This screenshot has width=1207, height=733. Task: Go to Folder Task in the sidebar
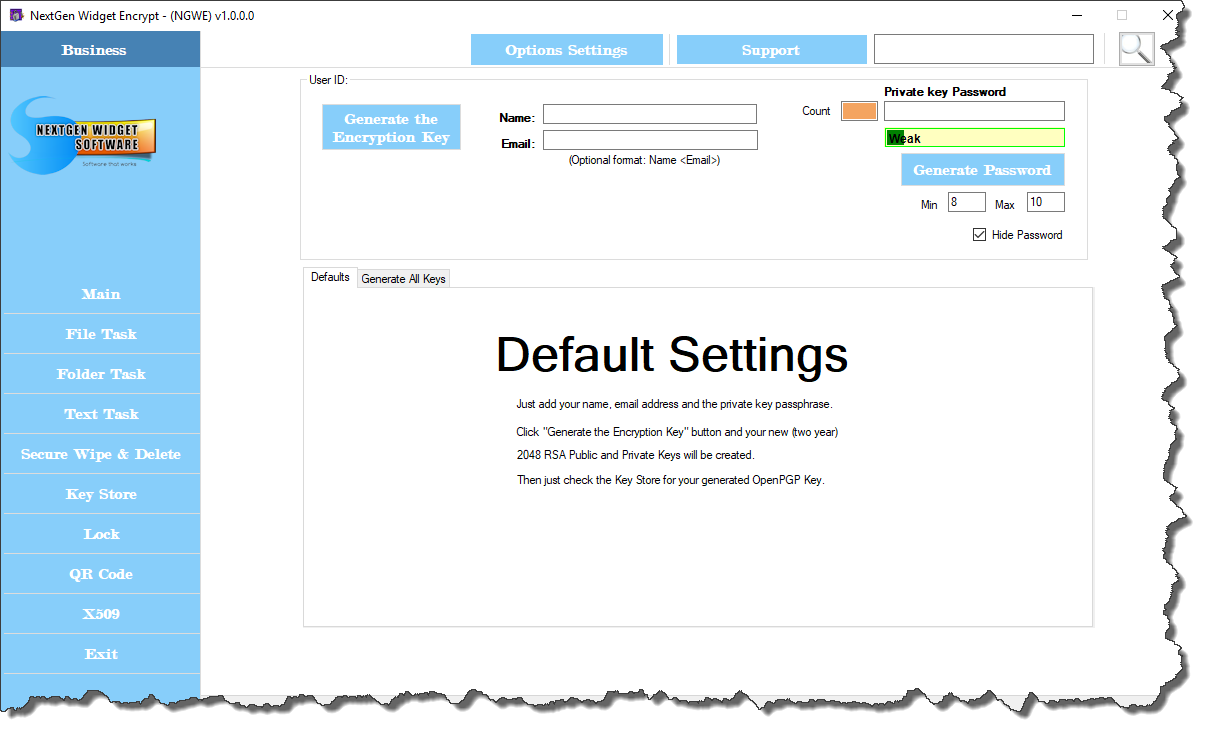click(101, 374)
